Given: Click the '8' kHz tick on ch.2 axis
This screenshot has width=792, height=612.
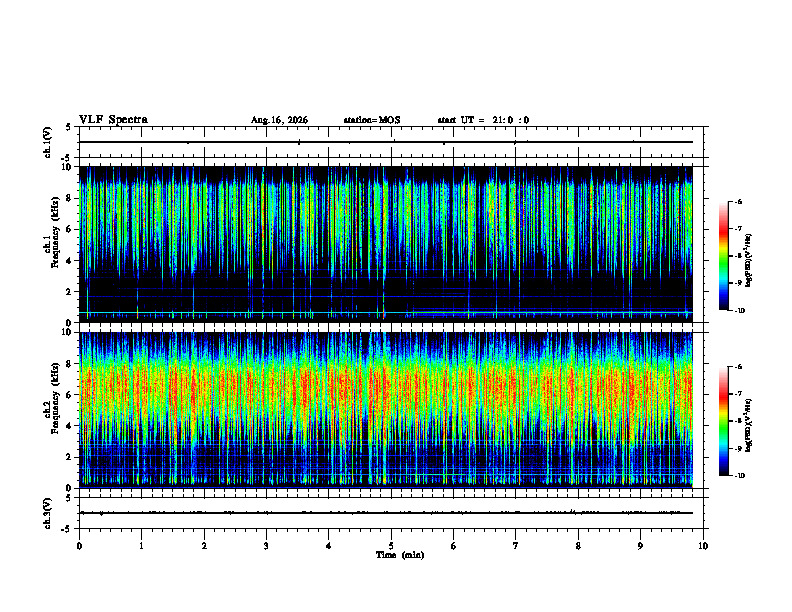Looking at the screenshot, I should (70, 364).
